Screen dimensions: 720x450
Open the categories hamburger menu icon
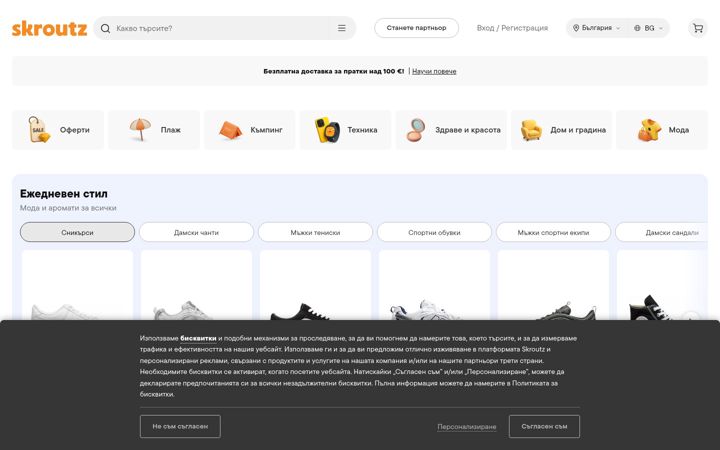tap(342, 28)
